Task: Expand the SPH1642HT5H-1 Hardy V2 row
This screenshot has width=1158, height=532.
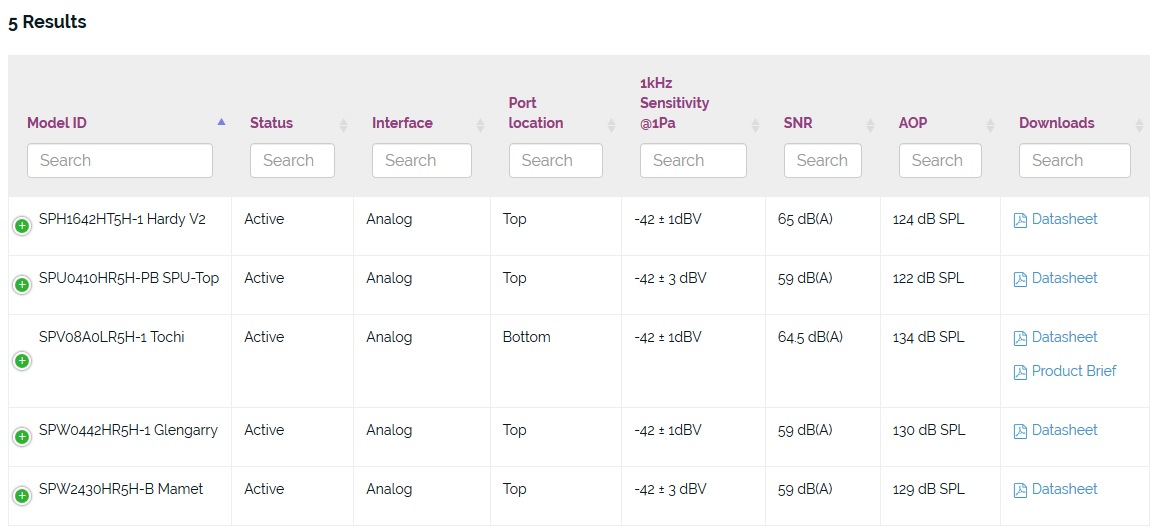Action: pos(22,226)
